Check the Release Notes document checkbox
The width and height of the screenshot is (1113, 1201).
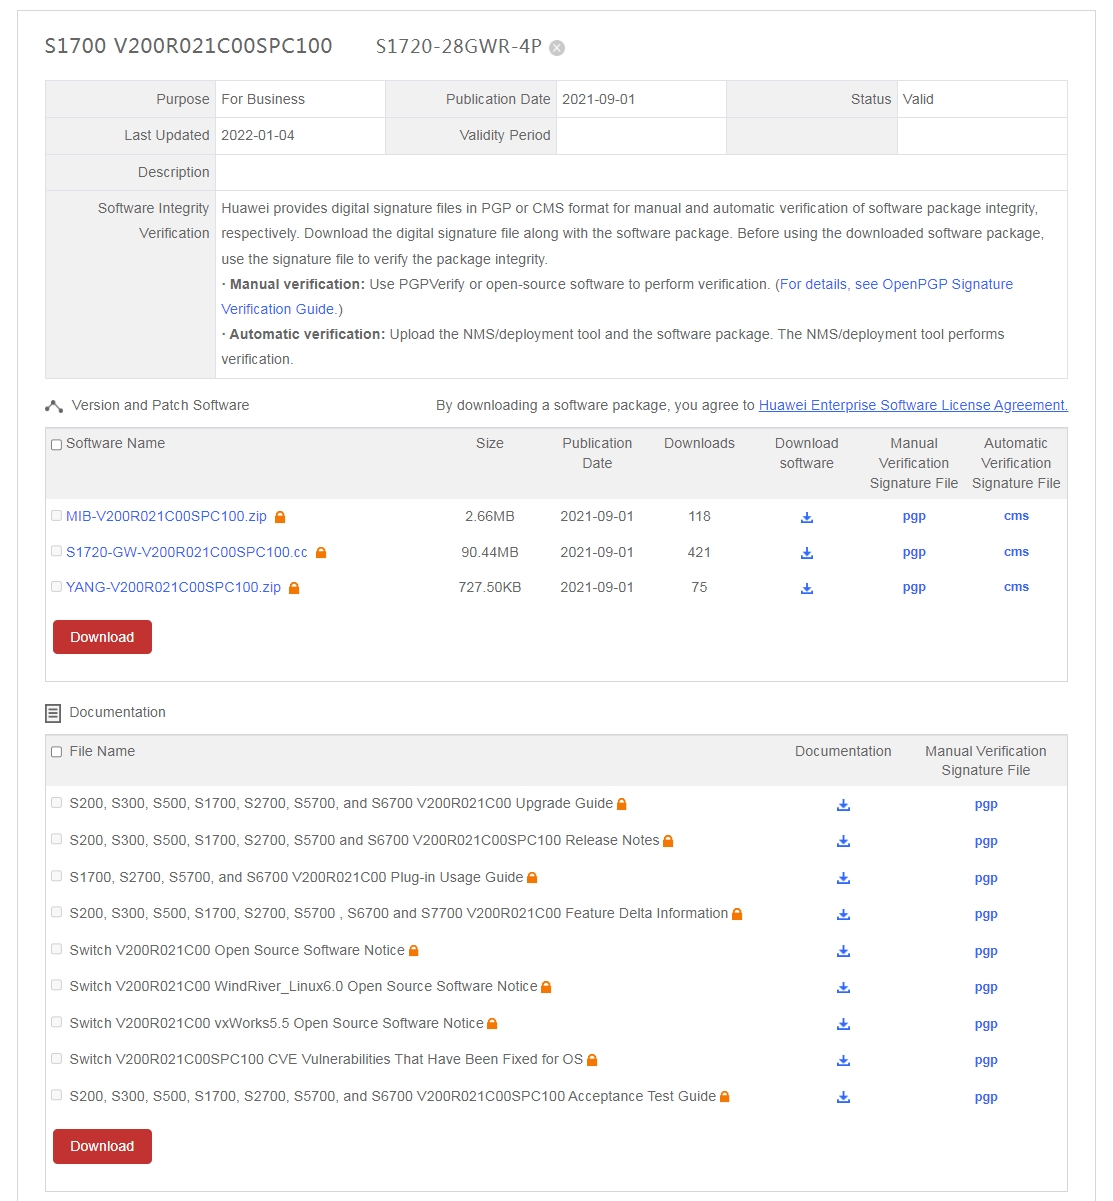pos(56,839)
